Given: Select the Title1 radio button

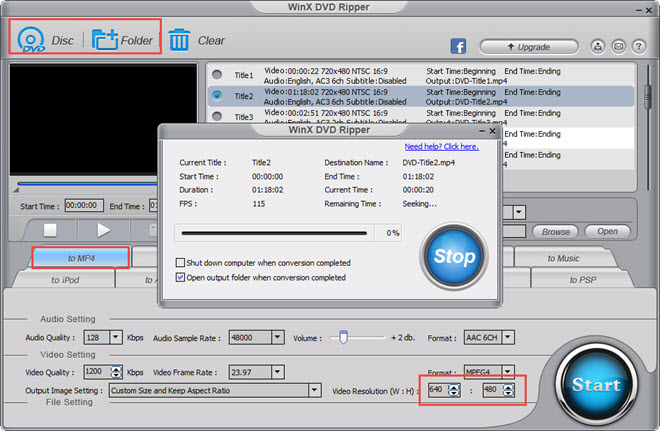Looking at the screenshot, I should click(216, 73).
